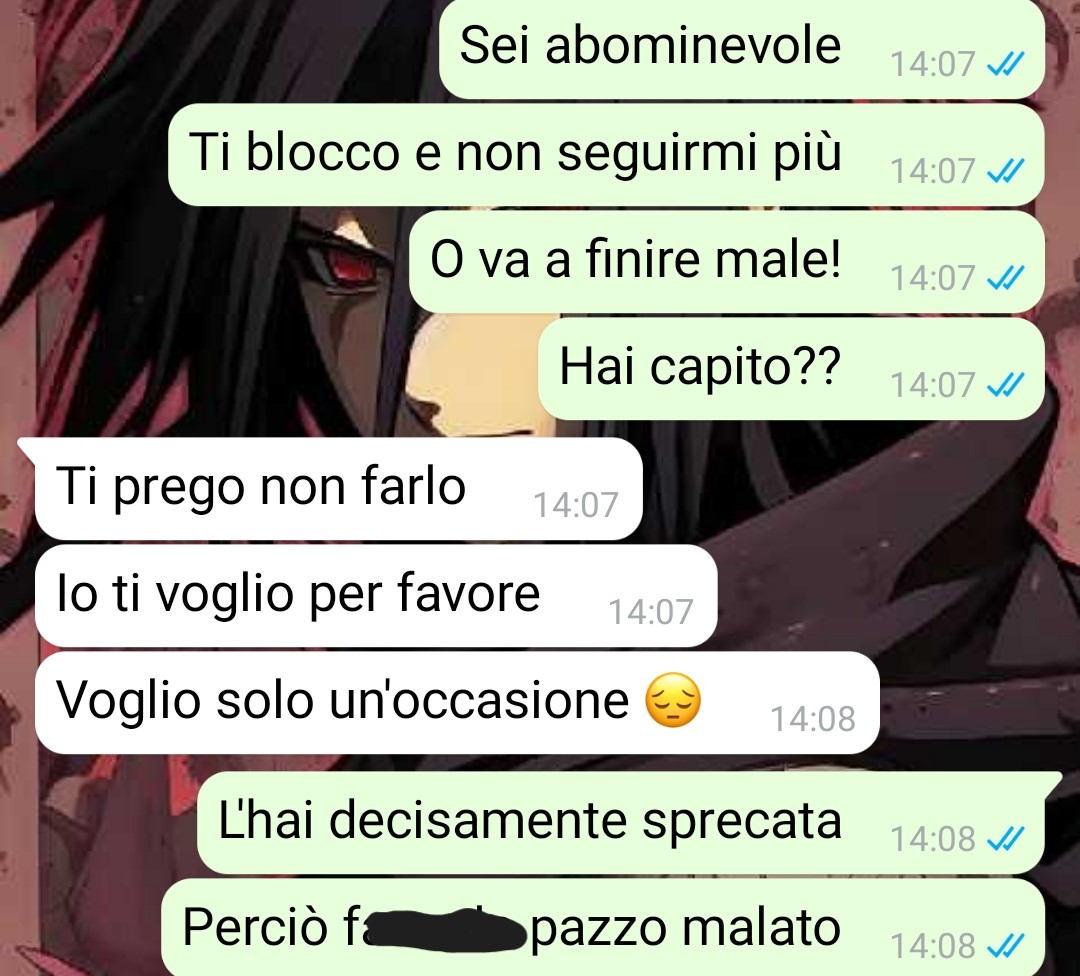Tap the 14:07 timestamp on 'Ti prego non farlo'
This screenshot has width=1080, height=976.
click(x=576, y=505)
